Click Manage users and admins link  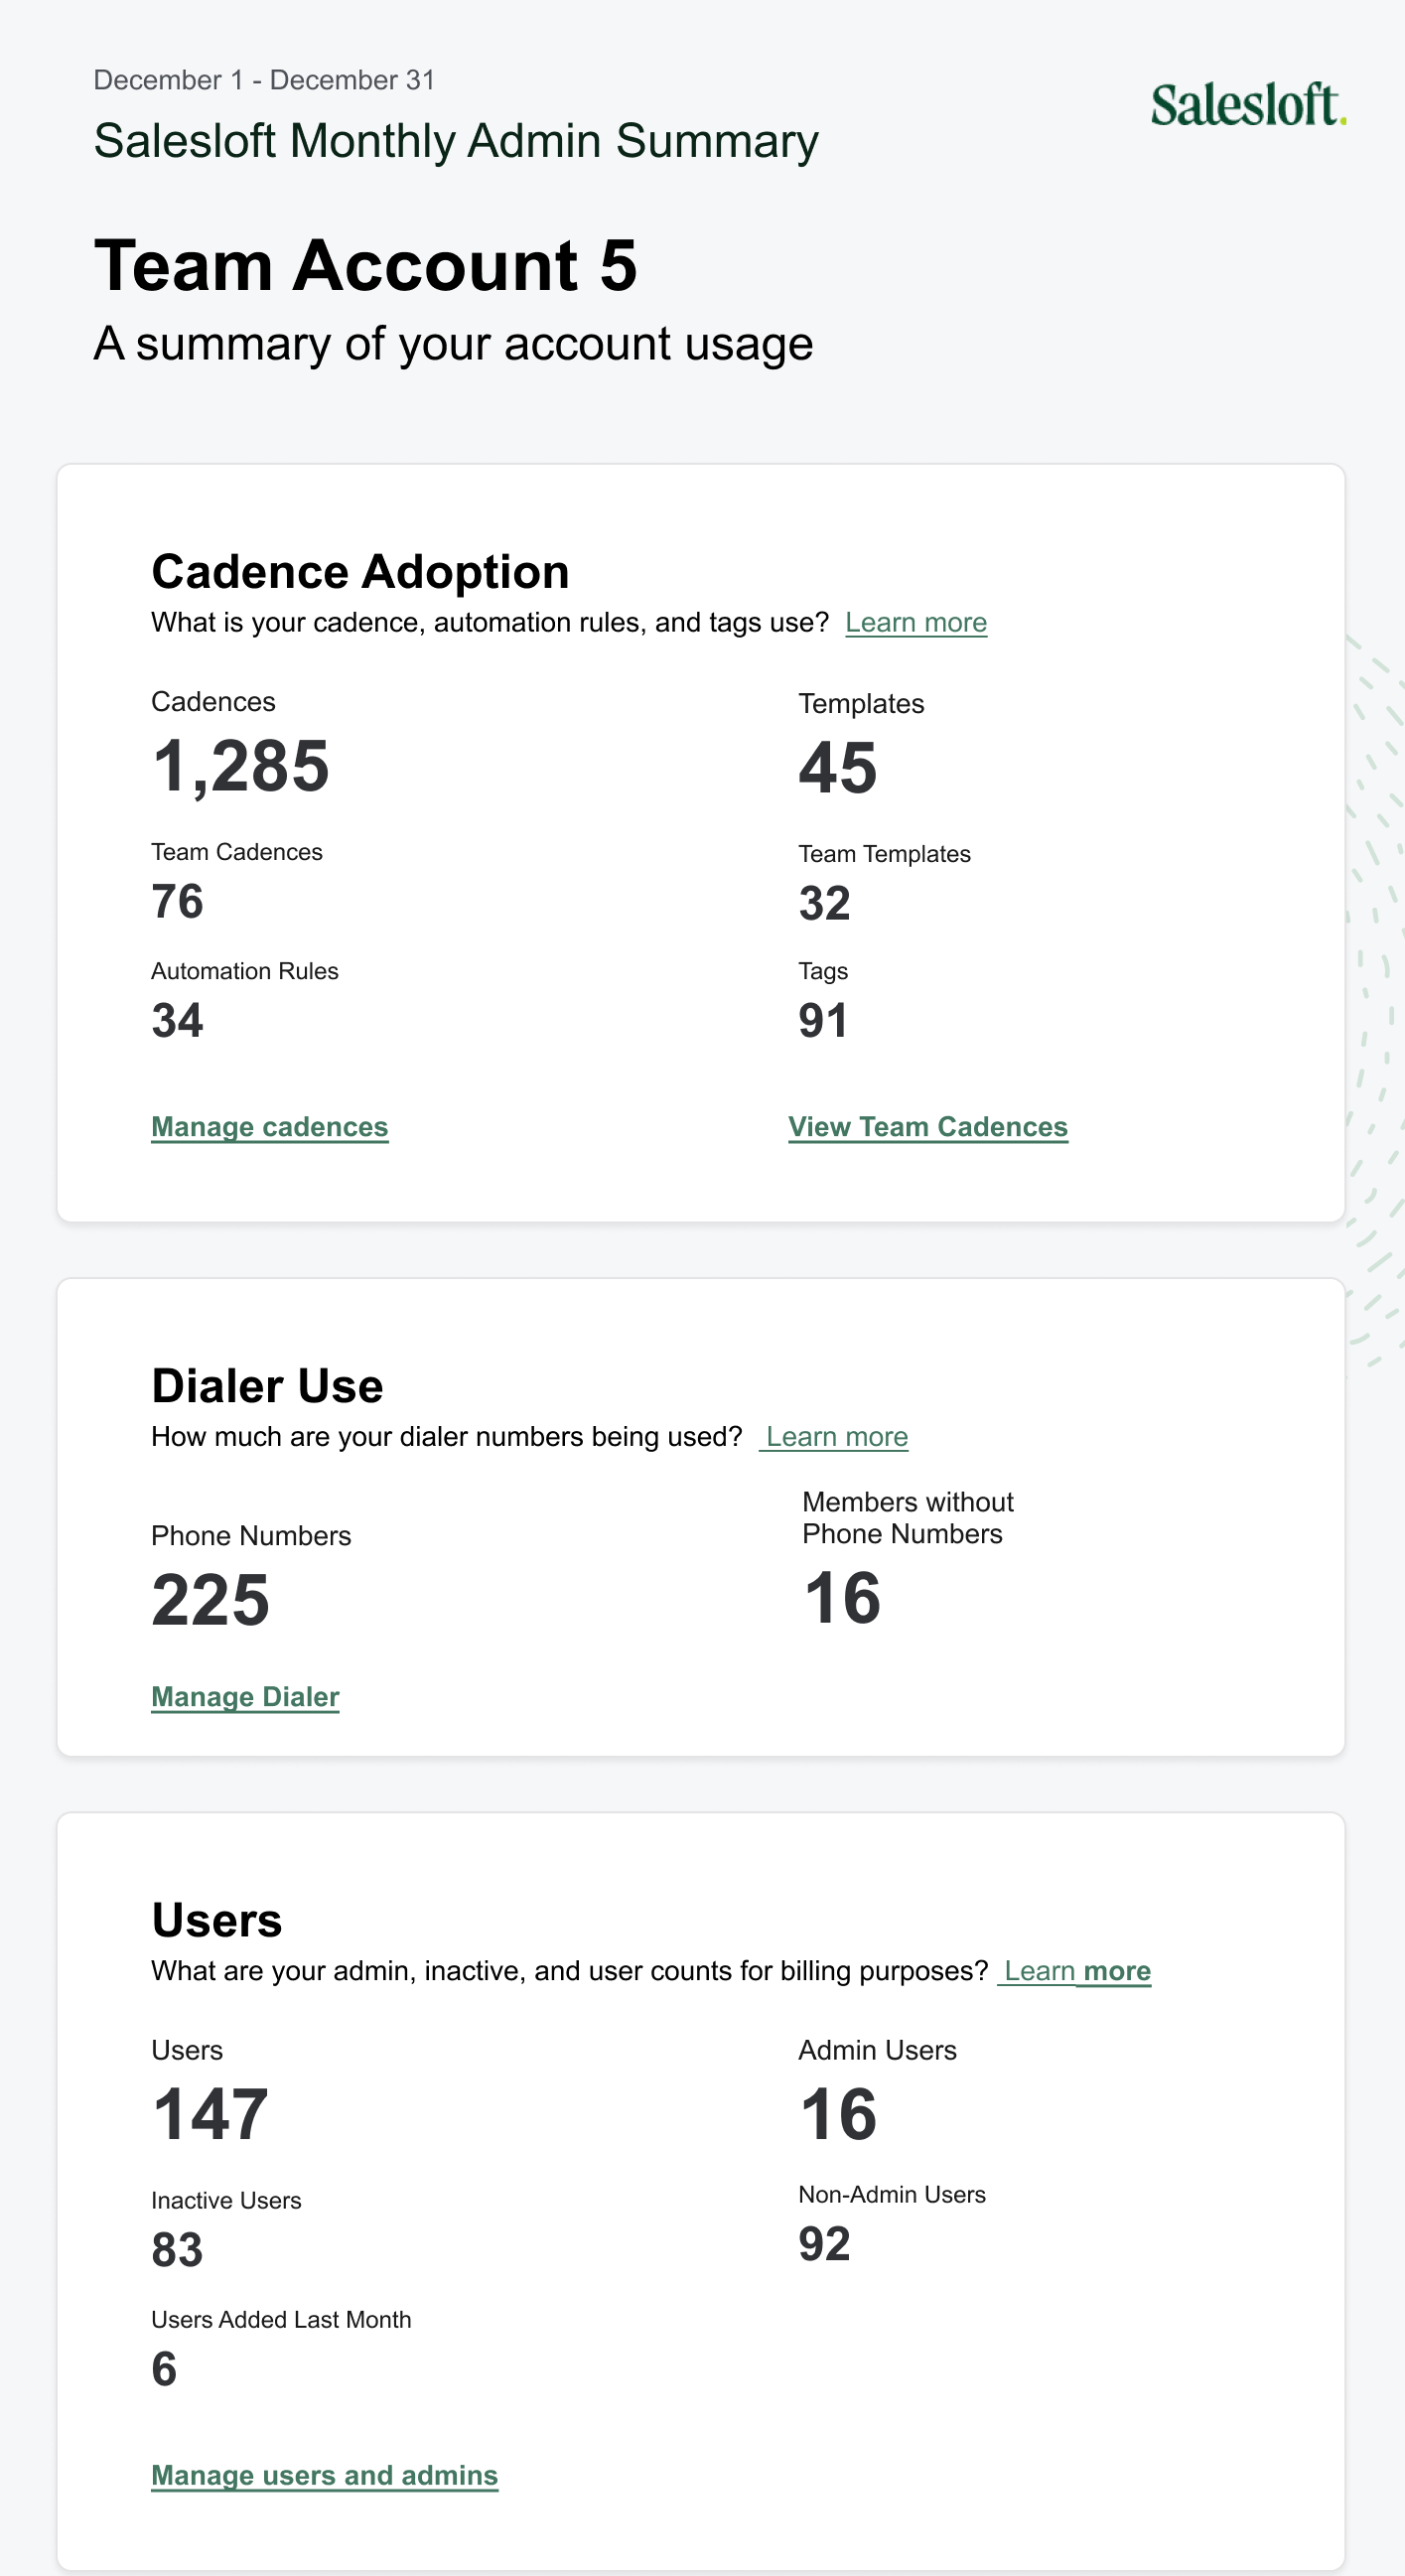point(324,2474)
